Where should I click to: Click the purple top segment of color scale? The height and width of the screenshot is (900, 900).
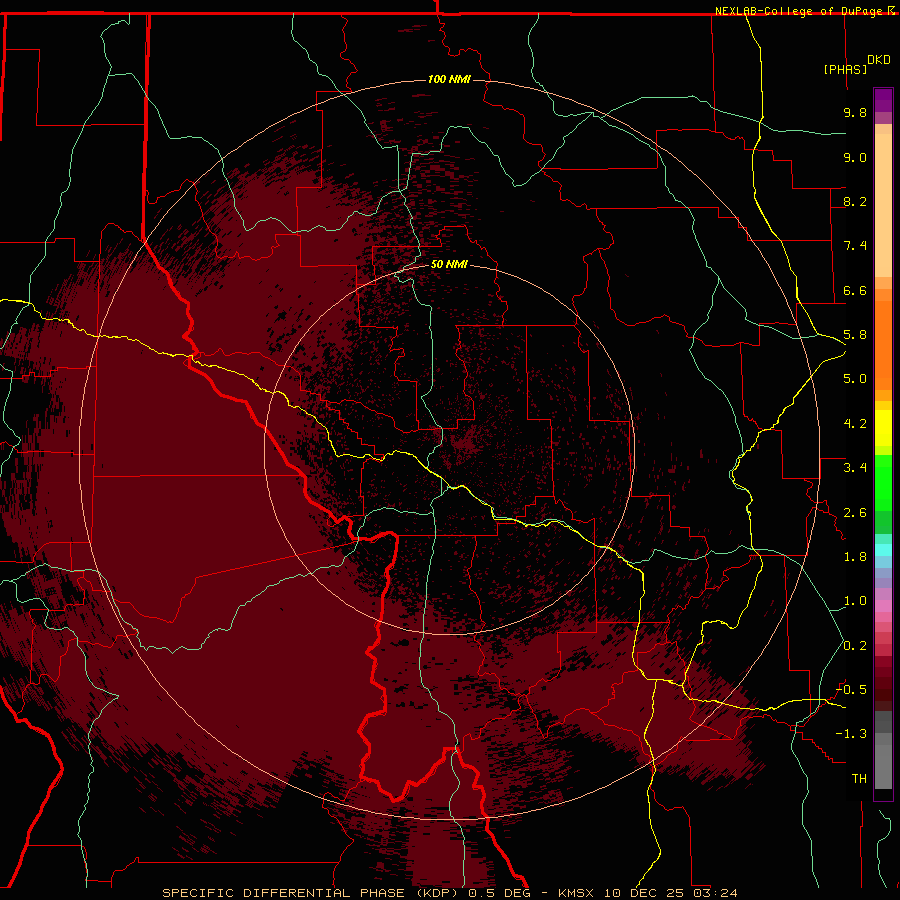tap(883, 100)
